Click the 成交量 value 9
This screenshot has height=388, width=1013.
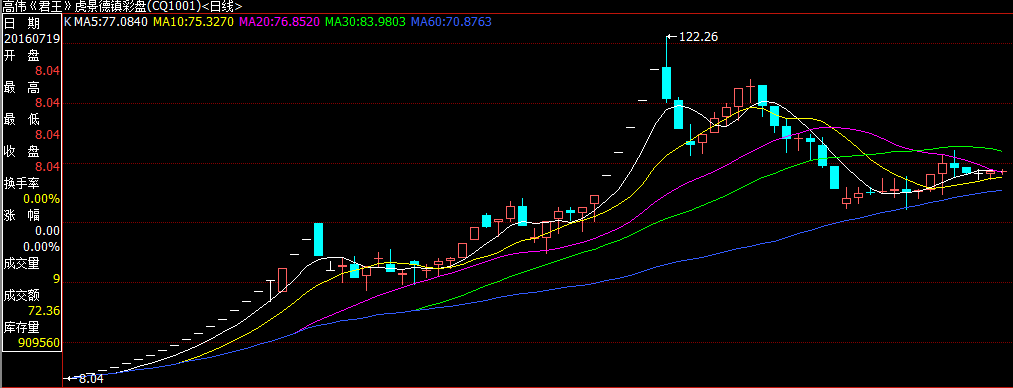coord(57,279)
